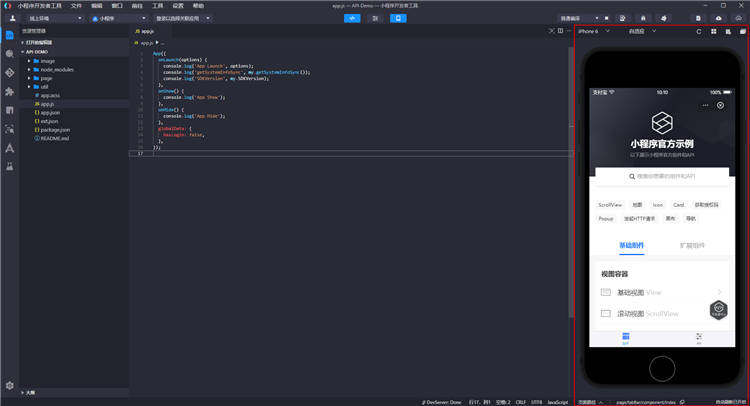Open the 线上环境 environment dropdown

pyautogui.click(x=53, y=18)
